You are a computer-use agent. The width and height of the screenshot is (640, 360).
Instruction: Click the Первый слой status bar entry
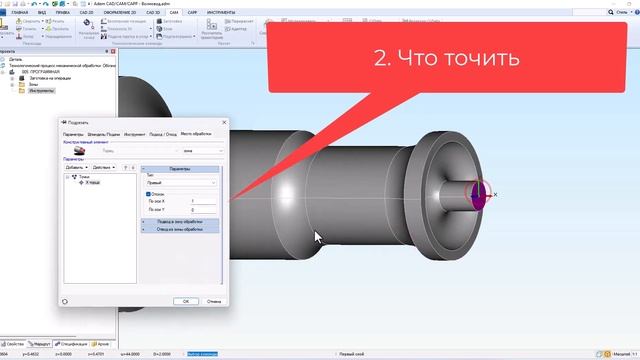[351, 354]
